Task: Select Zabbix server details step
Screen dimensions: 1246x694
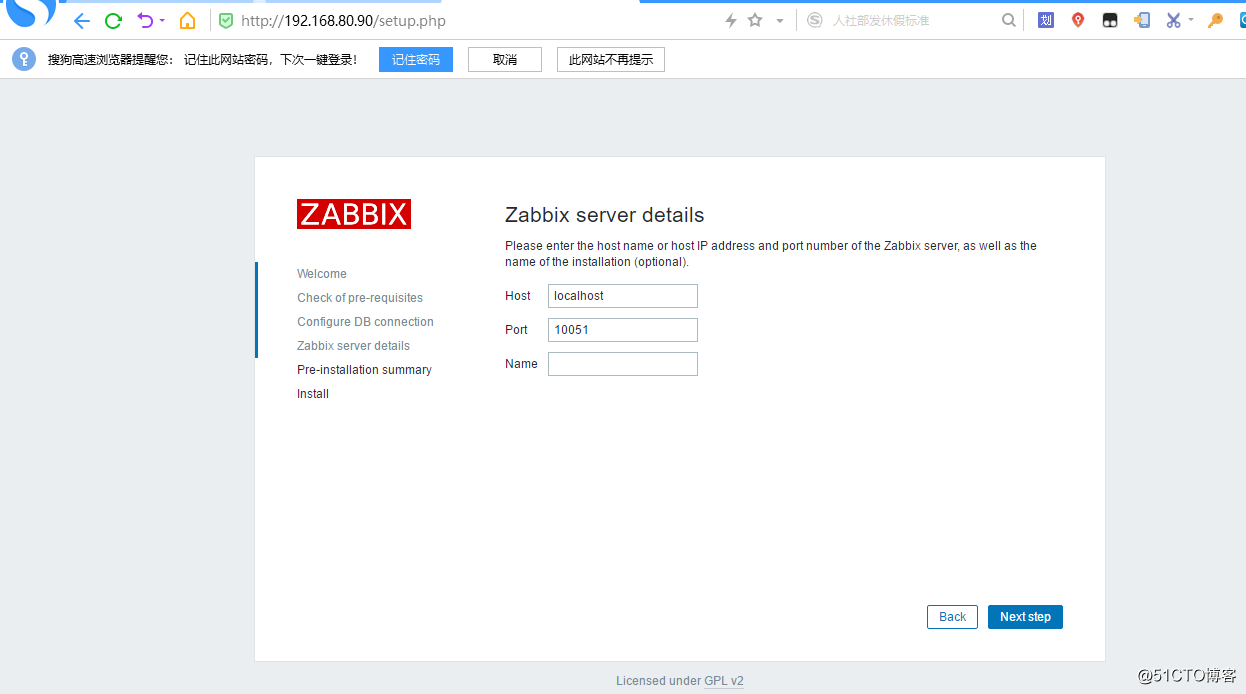Action: click(353, 346)
